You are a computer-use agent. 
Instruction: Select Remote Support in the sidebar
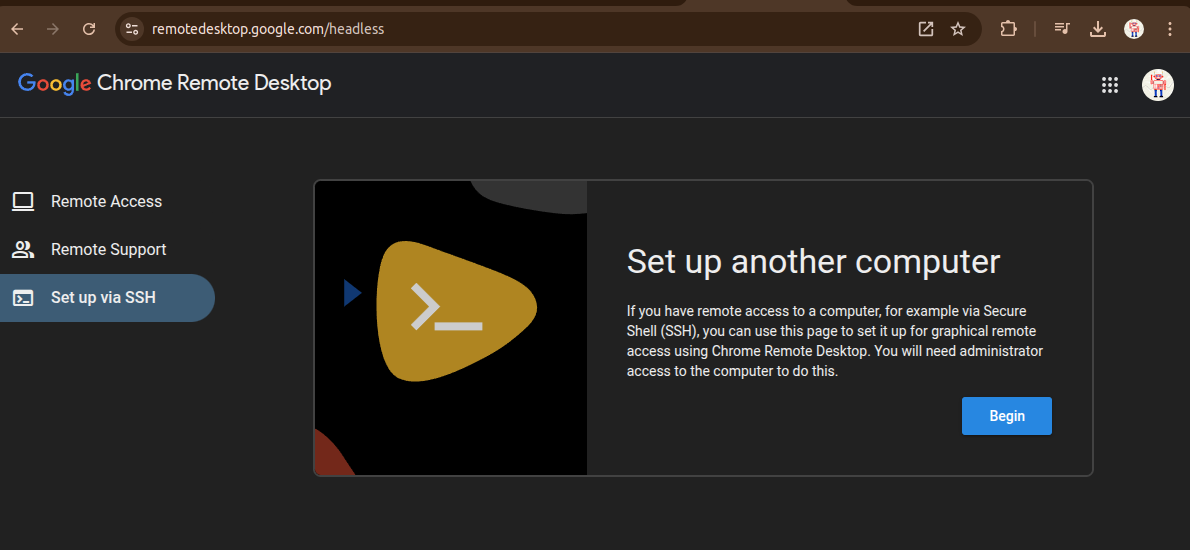(107, 250)
